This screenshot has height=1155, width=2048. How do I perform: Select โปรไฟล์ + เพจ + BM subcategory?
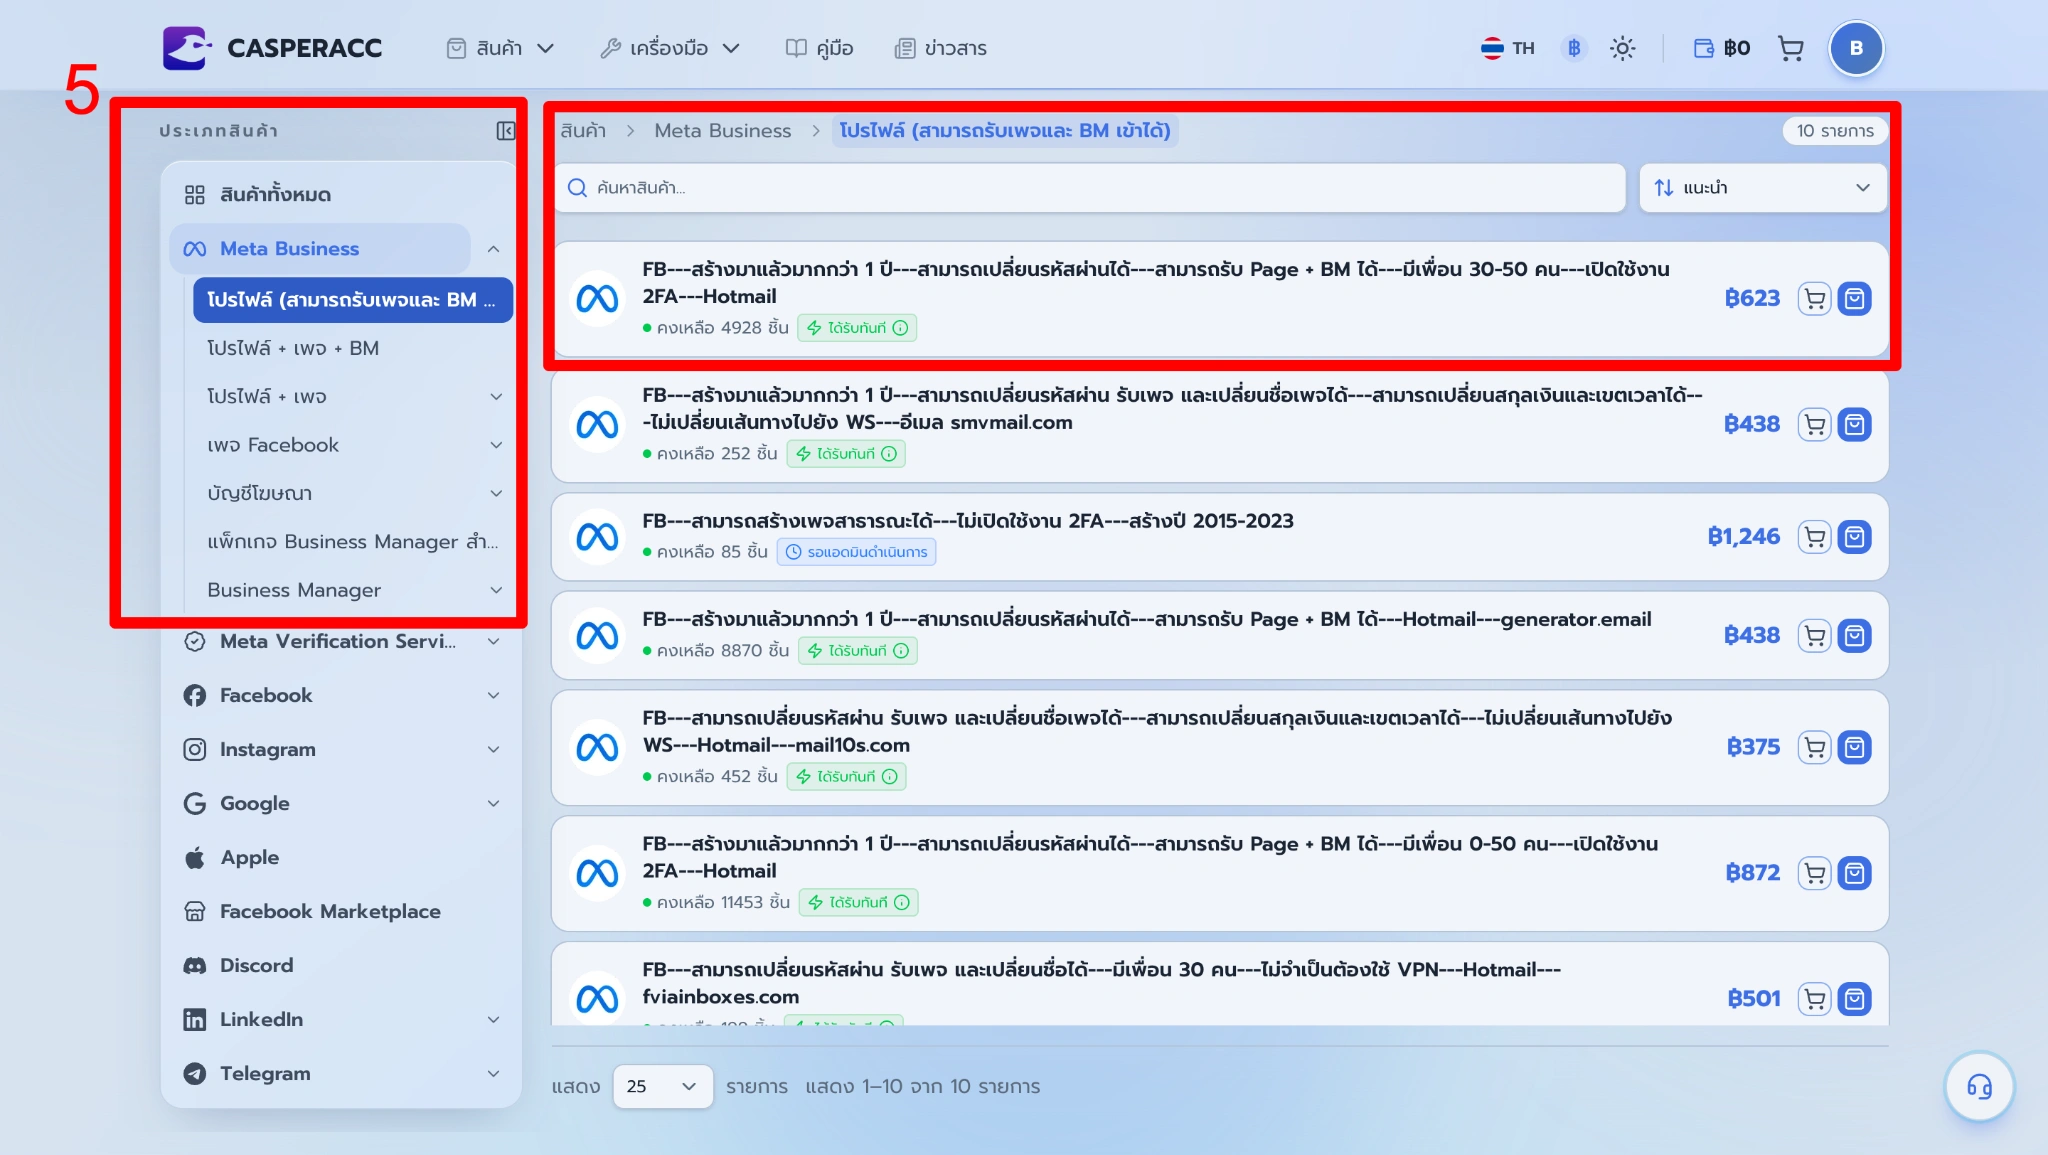tap(352, 348)
